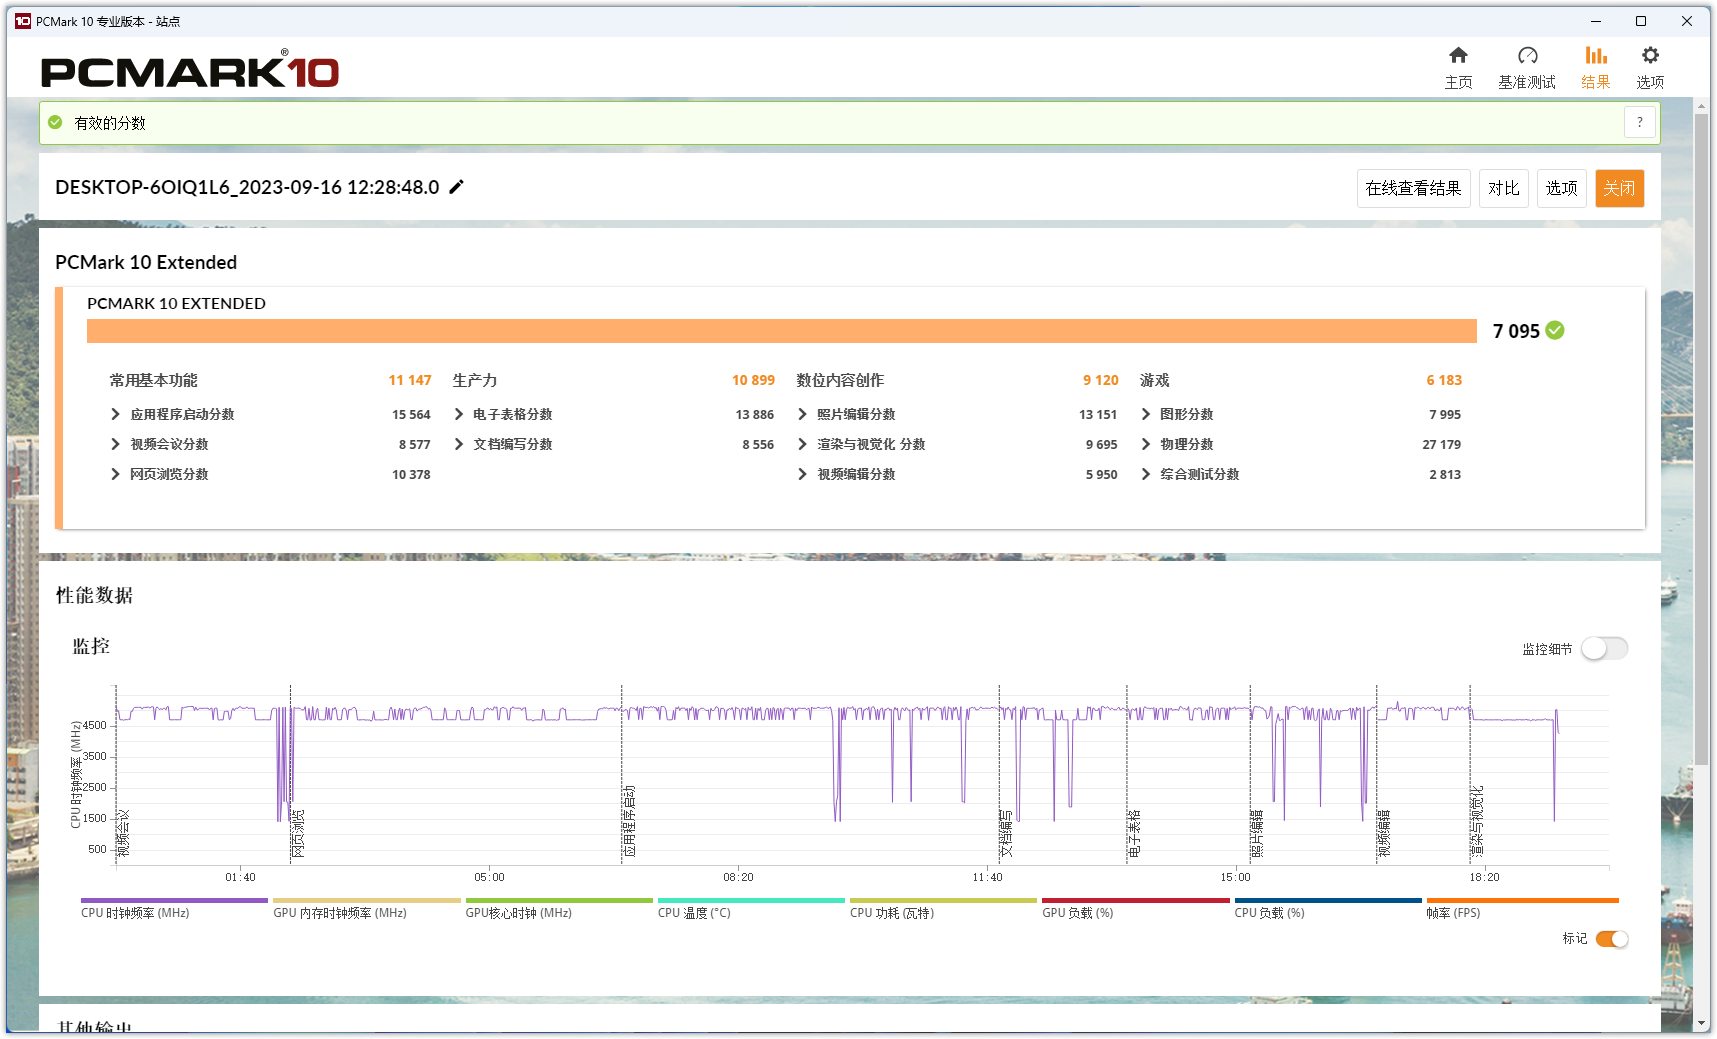
Task: Click the 选项 button beside 对比
Action: [x=1561, y=188]
